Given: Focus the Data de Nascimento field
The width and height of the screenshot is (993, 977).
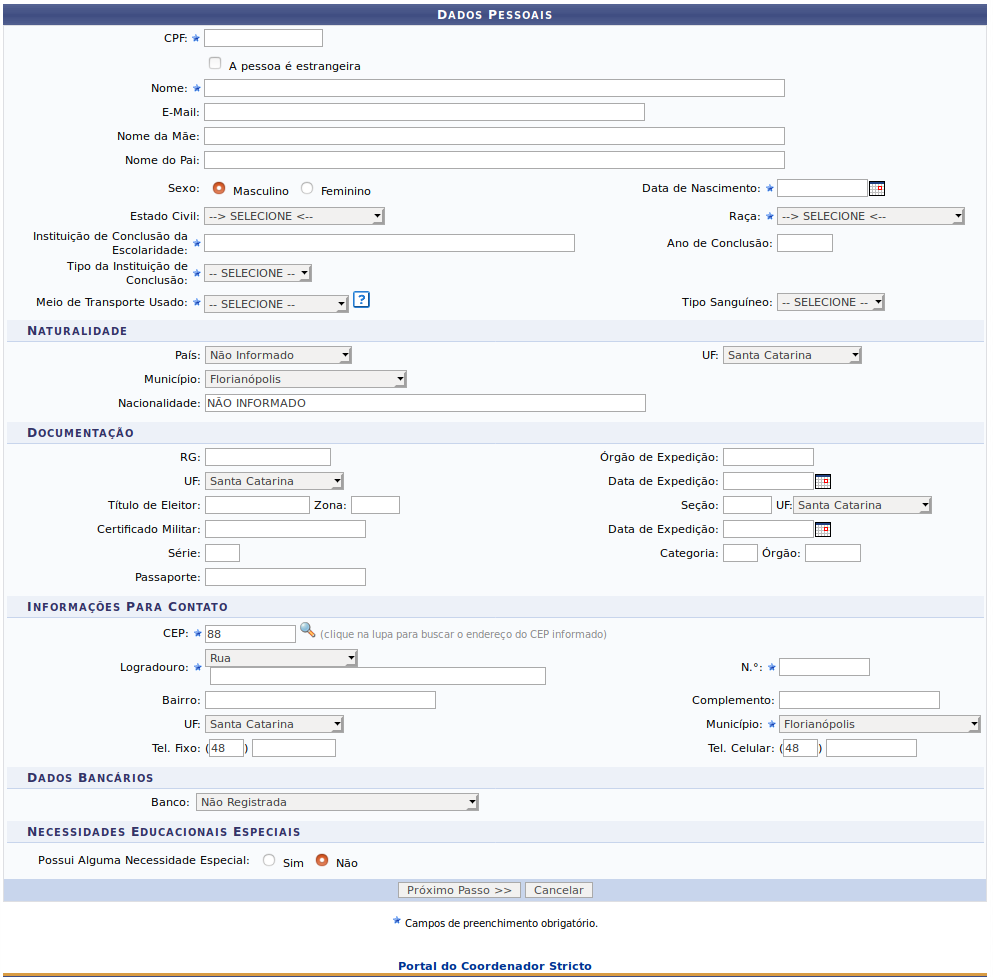Looking at the screenshot, I should [822, 188].
